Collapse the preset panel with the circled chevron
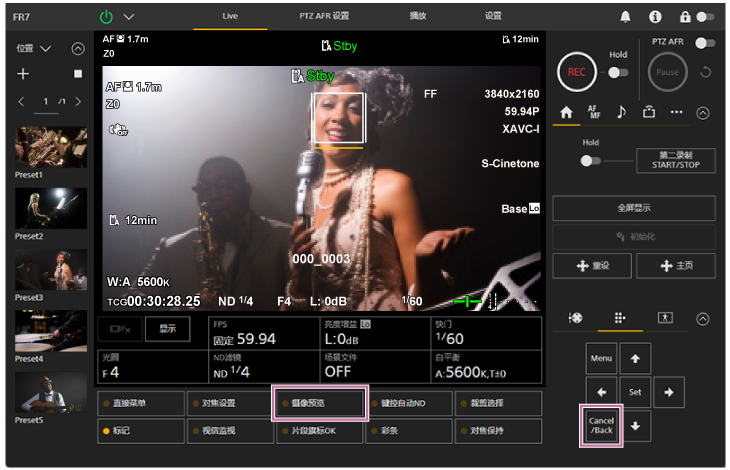The width and height of the screenshot is (730, 470). (78, 48)
